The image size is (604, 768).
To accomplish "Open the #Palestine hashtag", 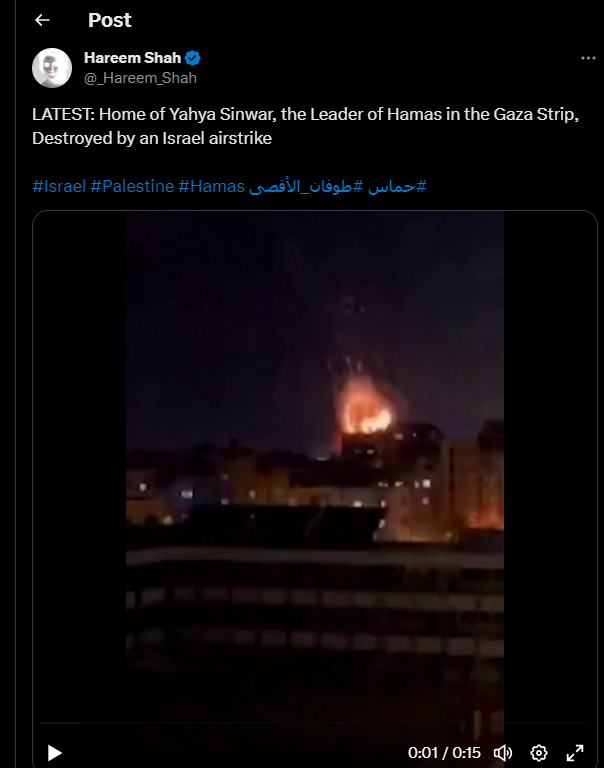I will pos(132,186).
